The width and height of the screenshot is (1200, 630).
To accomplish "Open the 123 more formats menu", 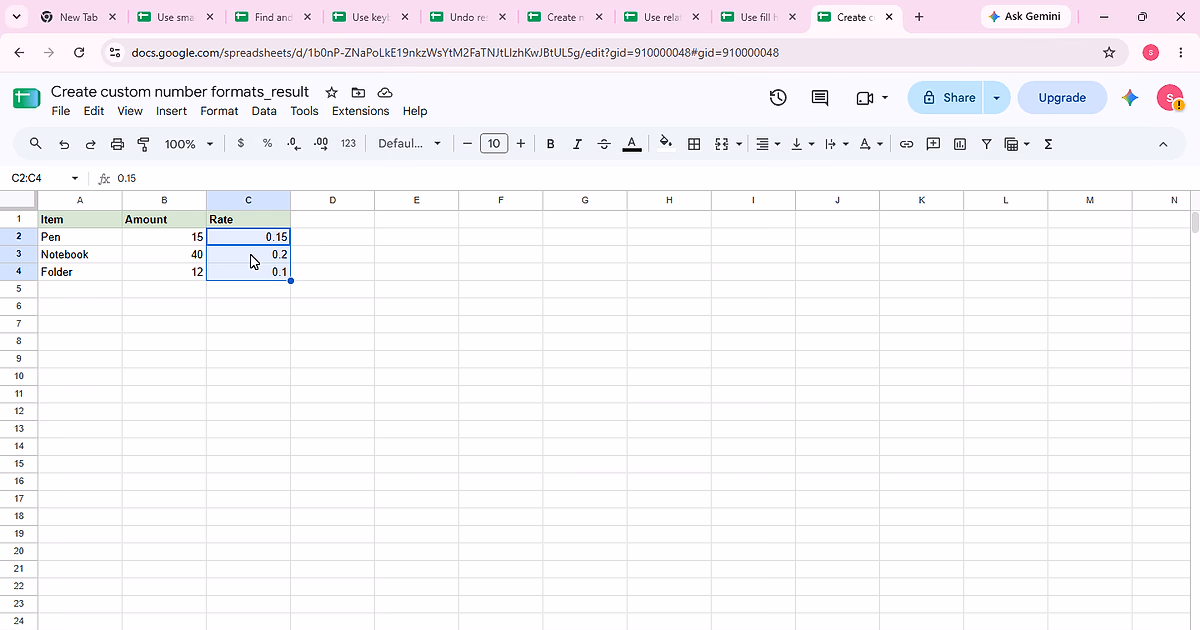I will pyautogui.click(x=348, y=144).
